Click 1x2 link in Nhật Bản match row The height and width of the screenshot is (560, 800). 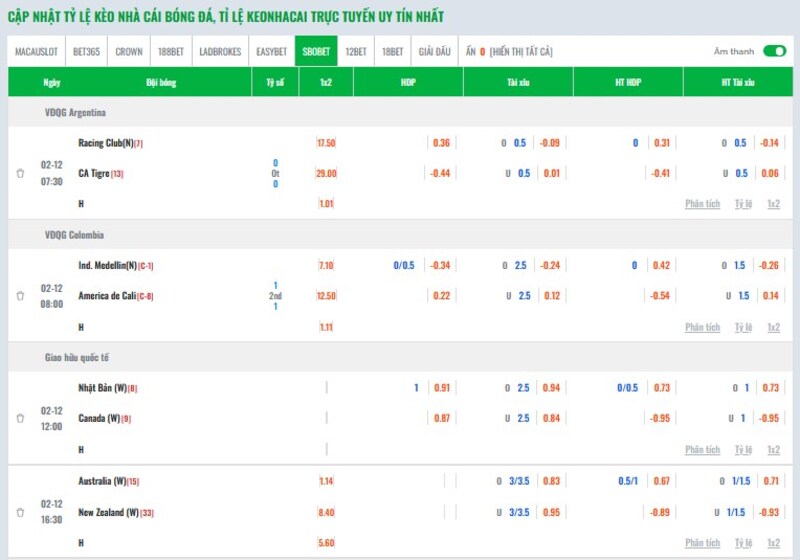(773, 450)
